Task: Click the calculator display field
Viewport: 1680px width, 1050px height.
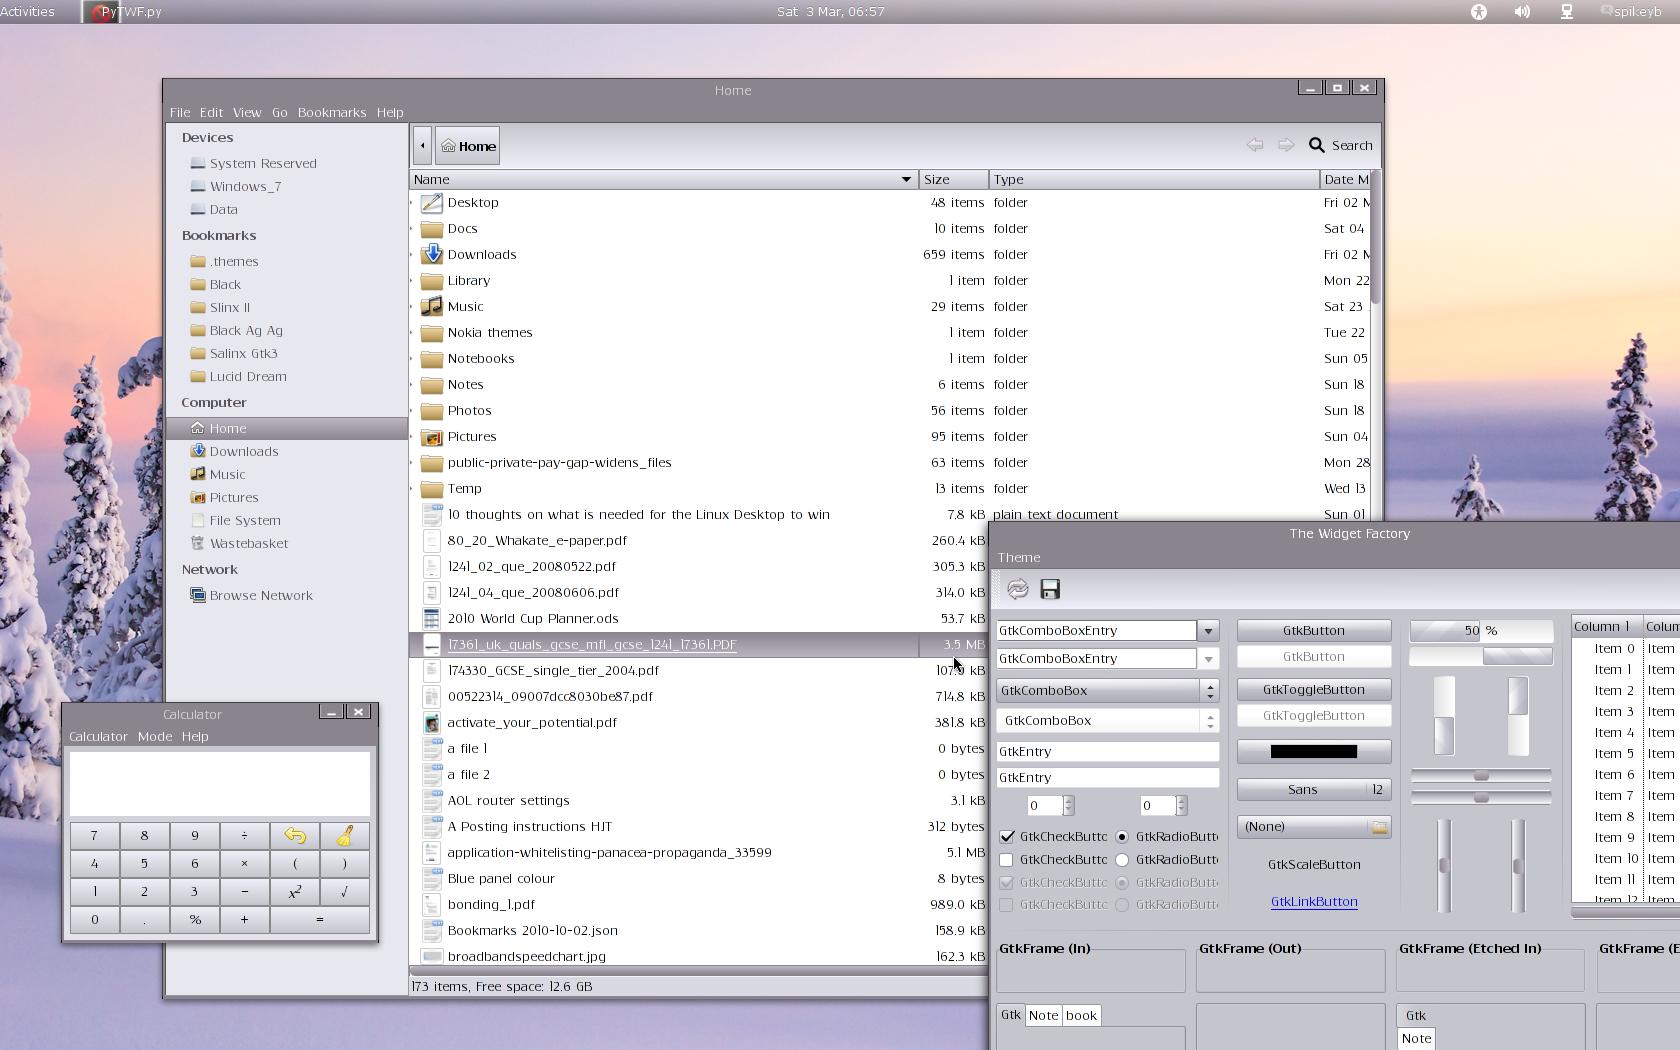Action: [220, 784]
